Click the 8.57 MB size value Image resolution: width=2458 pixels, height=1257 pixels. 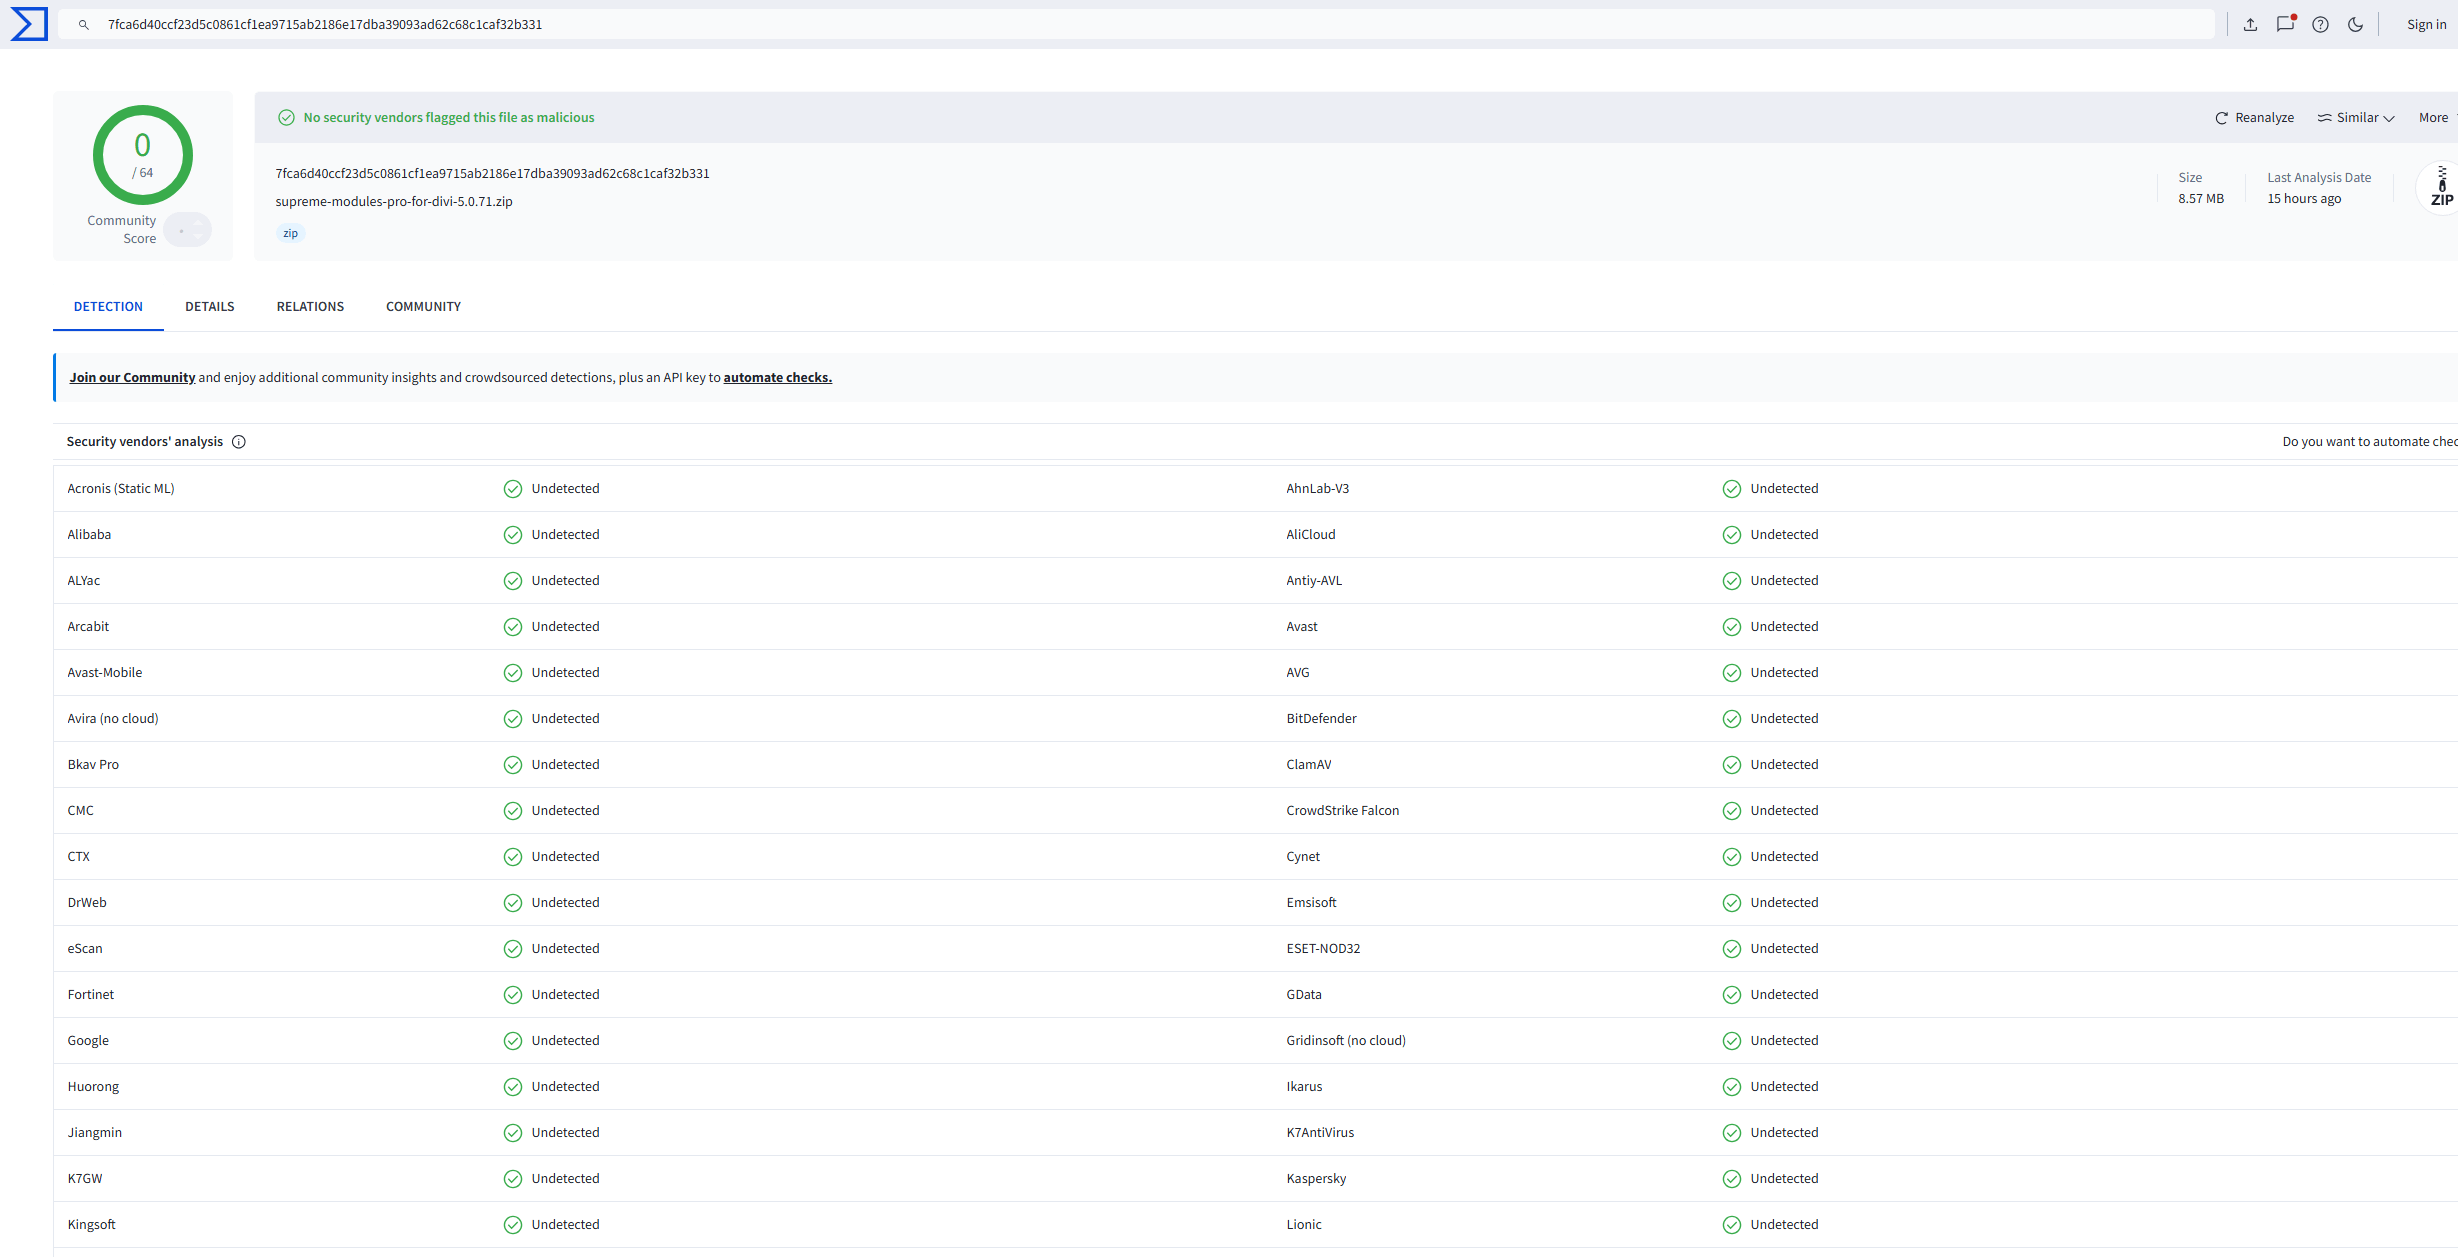pyautogui.click(x=2201, y=199)
